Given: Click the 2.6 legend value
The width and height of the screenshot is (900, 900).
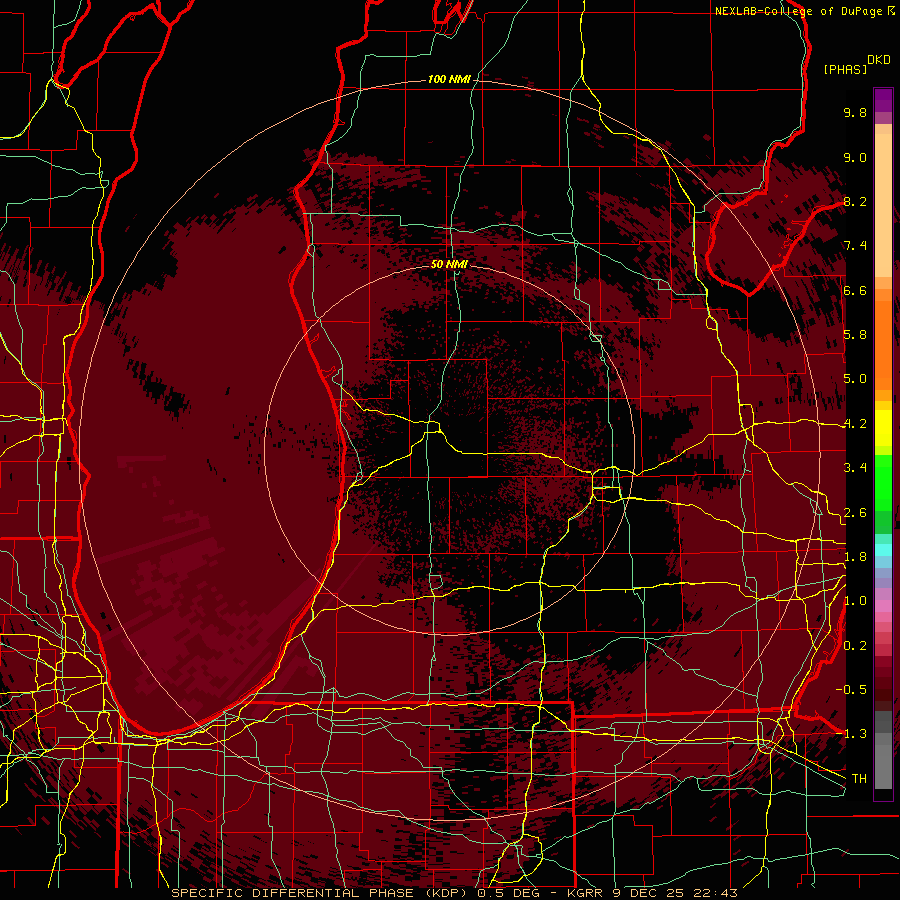Looking at the screenshot, I should [855, 513].
